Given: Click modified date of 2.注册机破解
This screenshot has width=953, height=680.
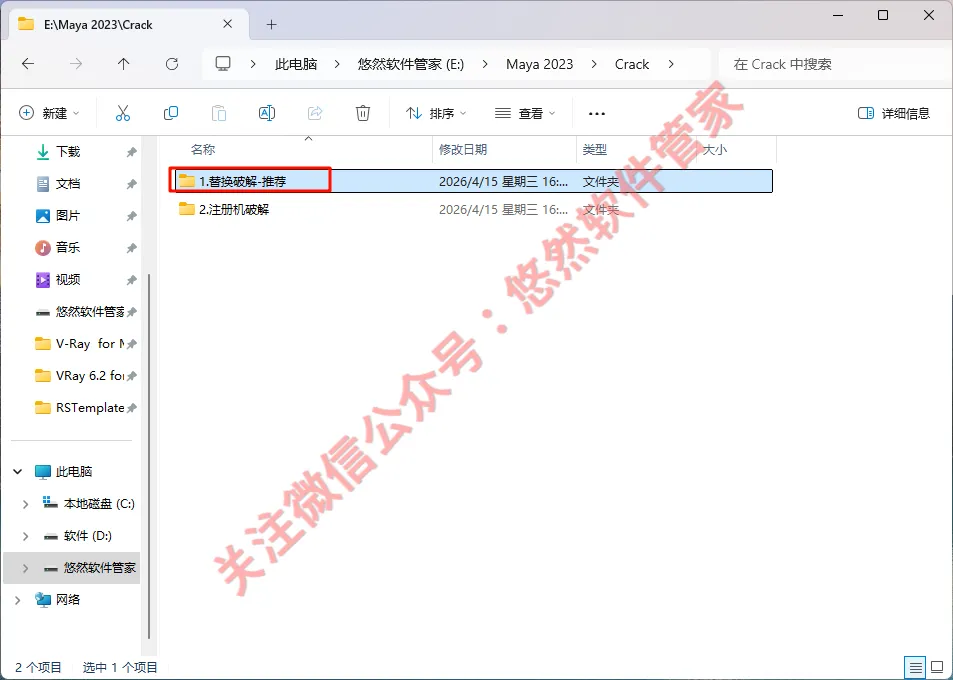Looking at the screenshot, I should 503,210.
